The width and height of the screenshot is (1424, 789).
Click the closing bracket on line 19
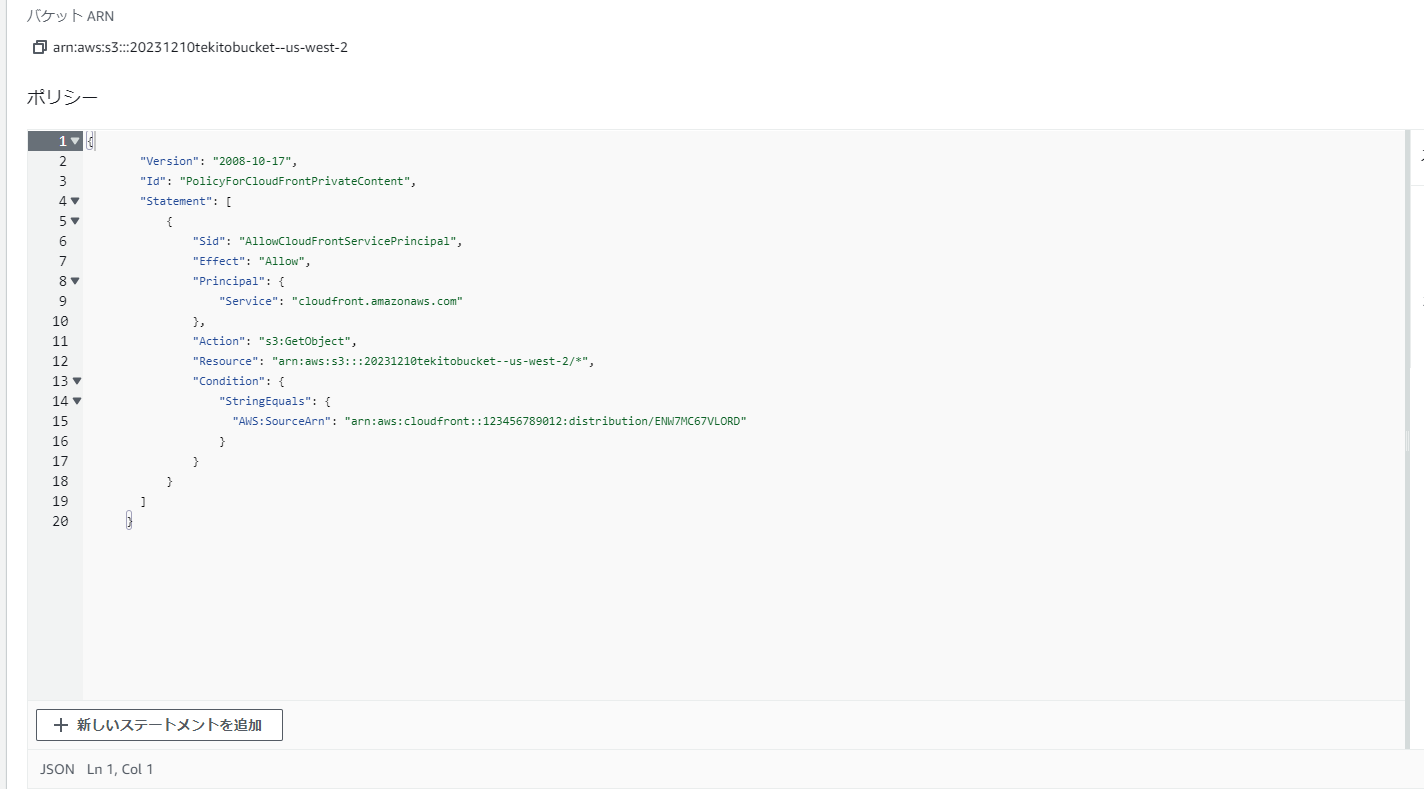coord(143,501)
